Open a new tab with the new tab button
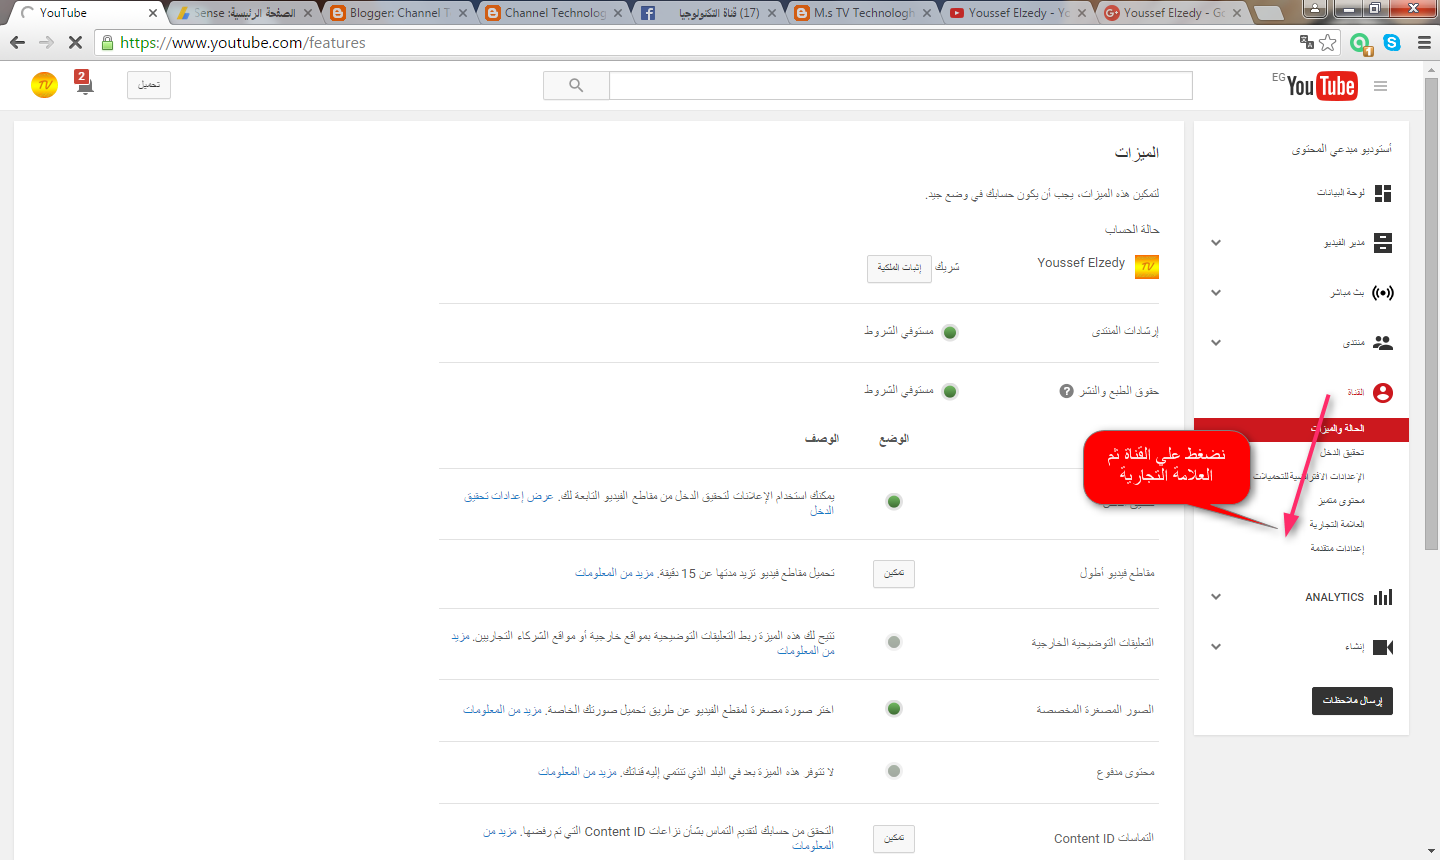 (1268, 13)
